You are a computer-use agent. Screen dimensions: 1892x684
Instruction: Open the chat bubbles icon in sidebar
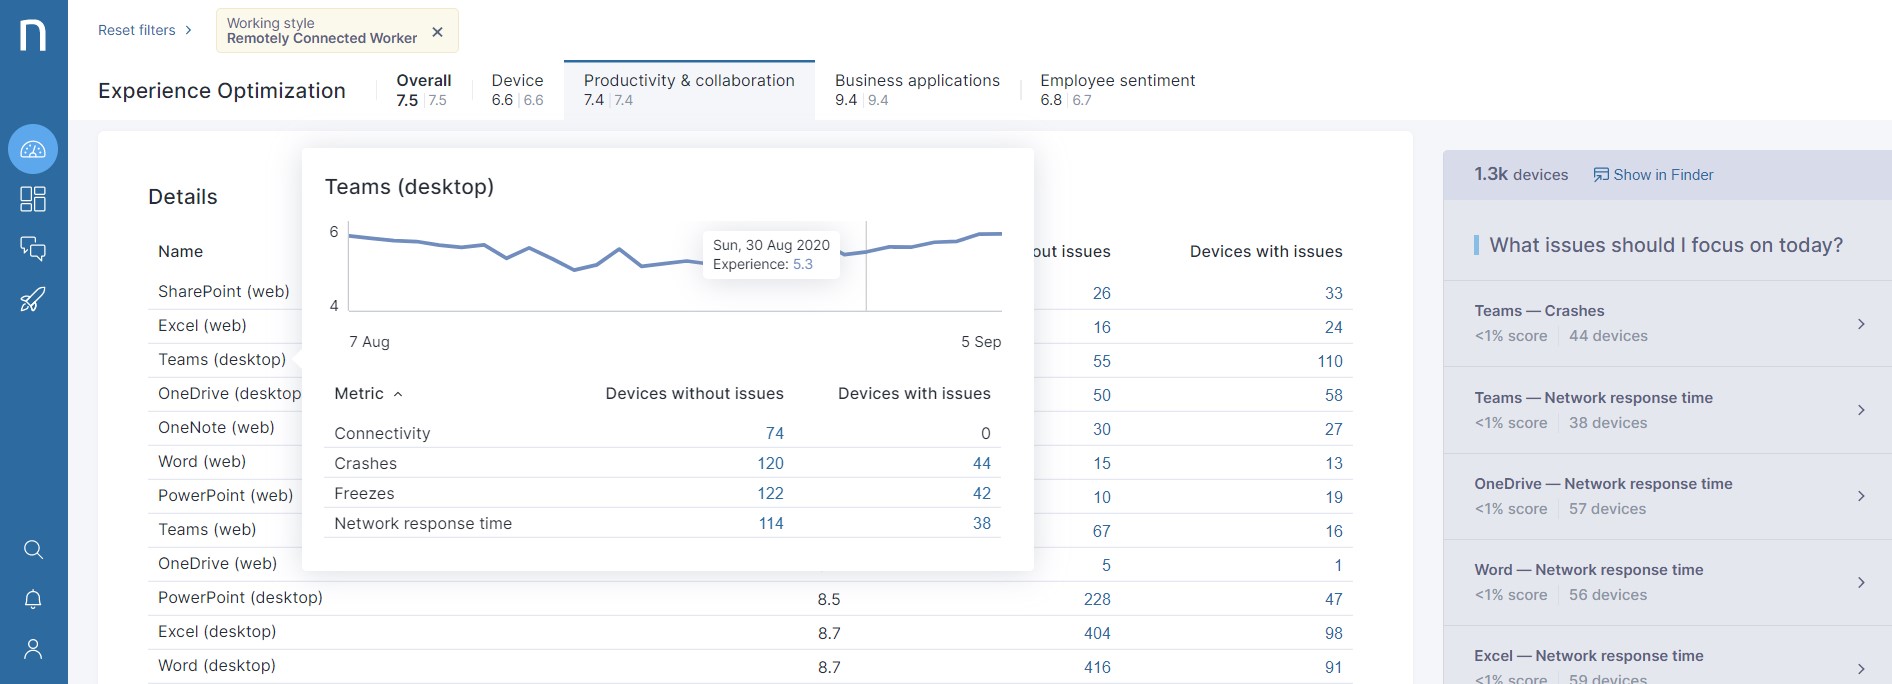point(33,249)
